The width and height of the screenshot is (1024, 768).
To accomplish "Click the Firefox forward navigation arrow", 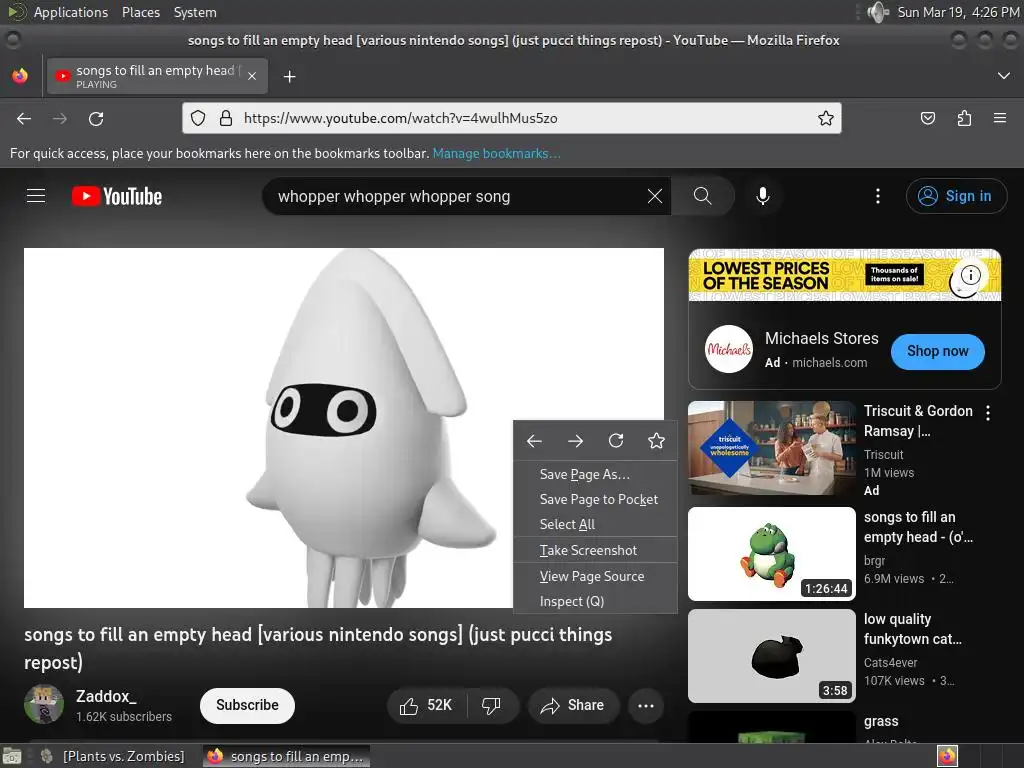I will pyautogui.click(x=60, y=119).
